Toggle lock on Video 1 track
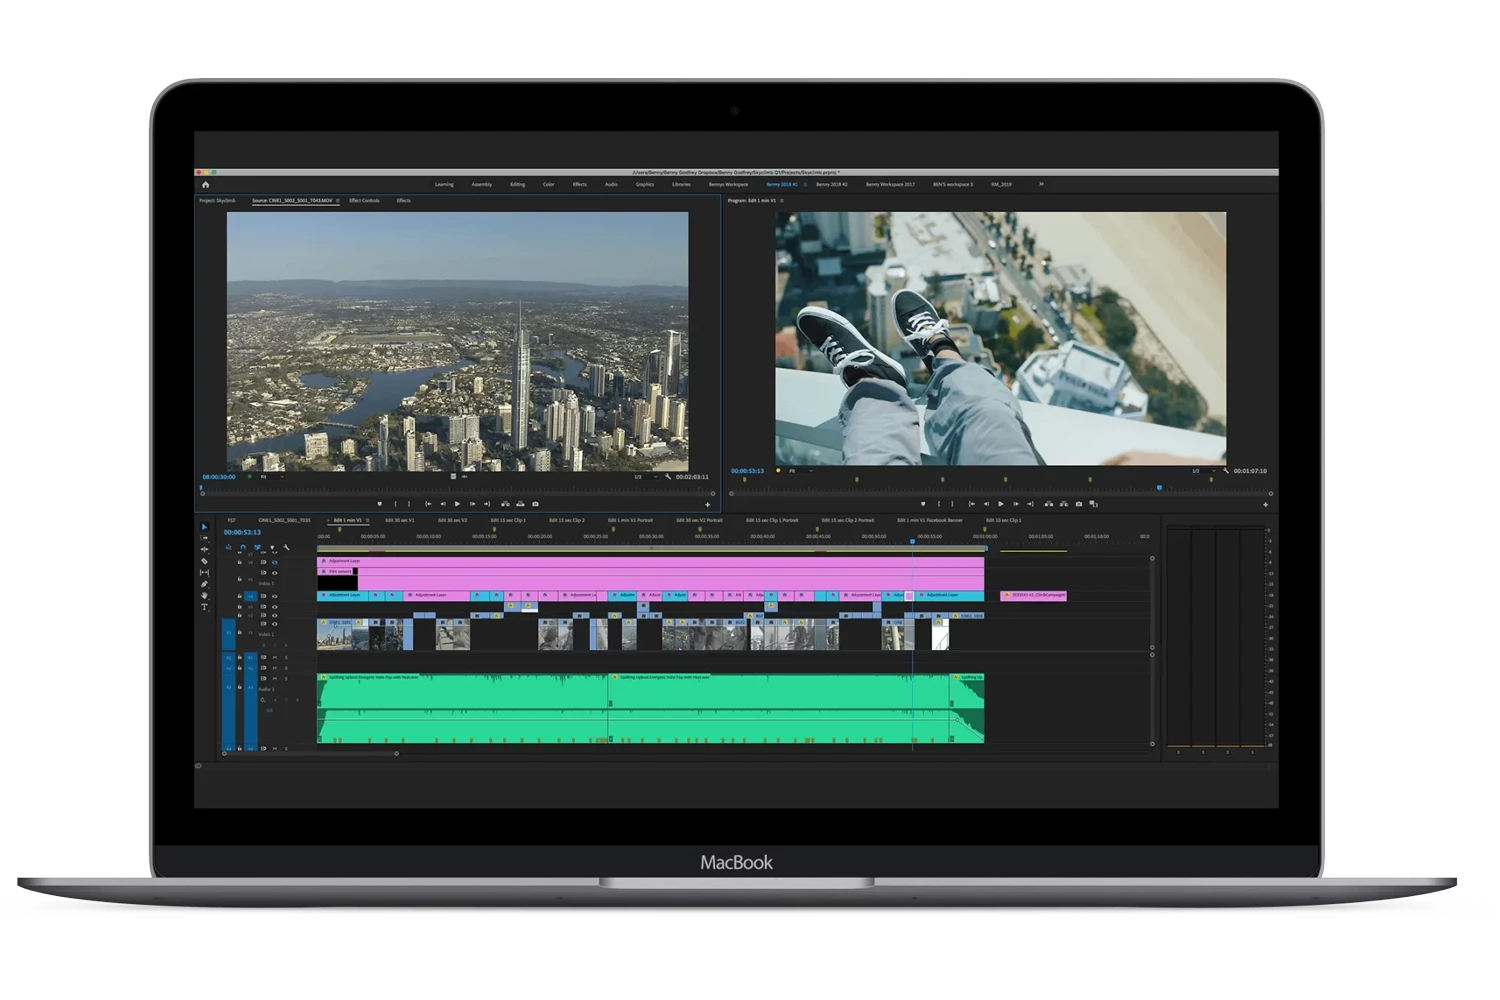Image resolution: width=1500 pixels, height=1000 pixels. (240, 632)
